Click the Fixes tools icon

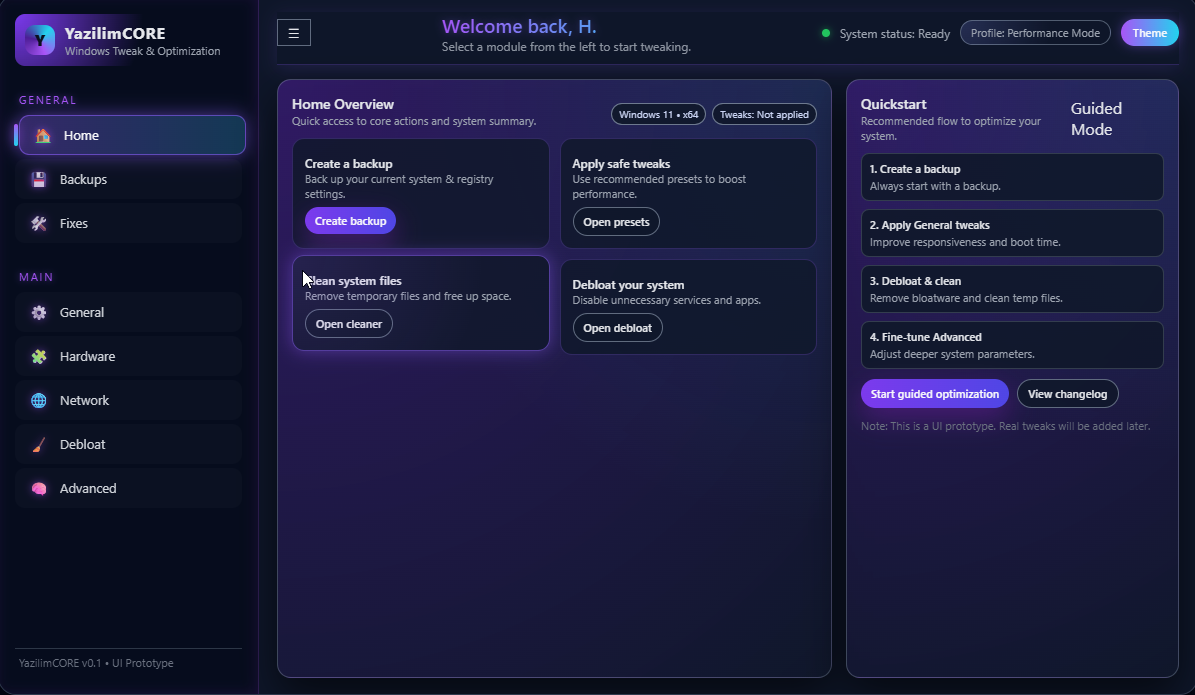coord(37,223)
